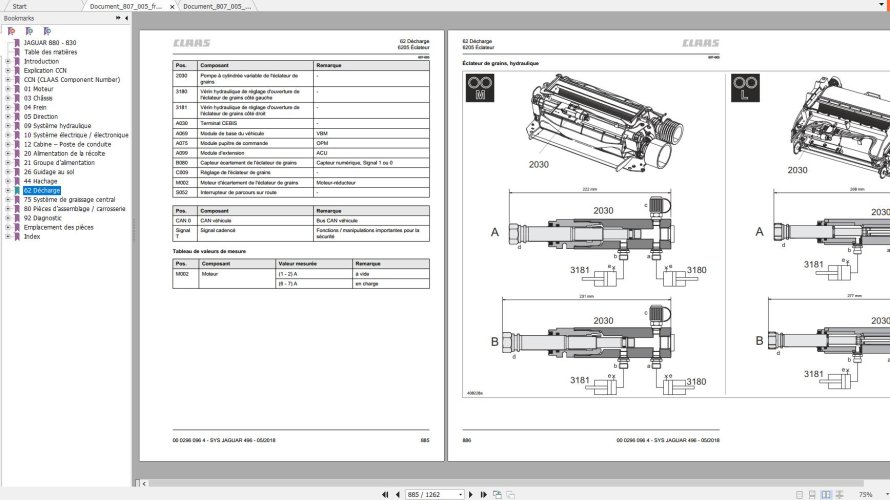Go to the previous page

coord(397,494)
